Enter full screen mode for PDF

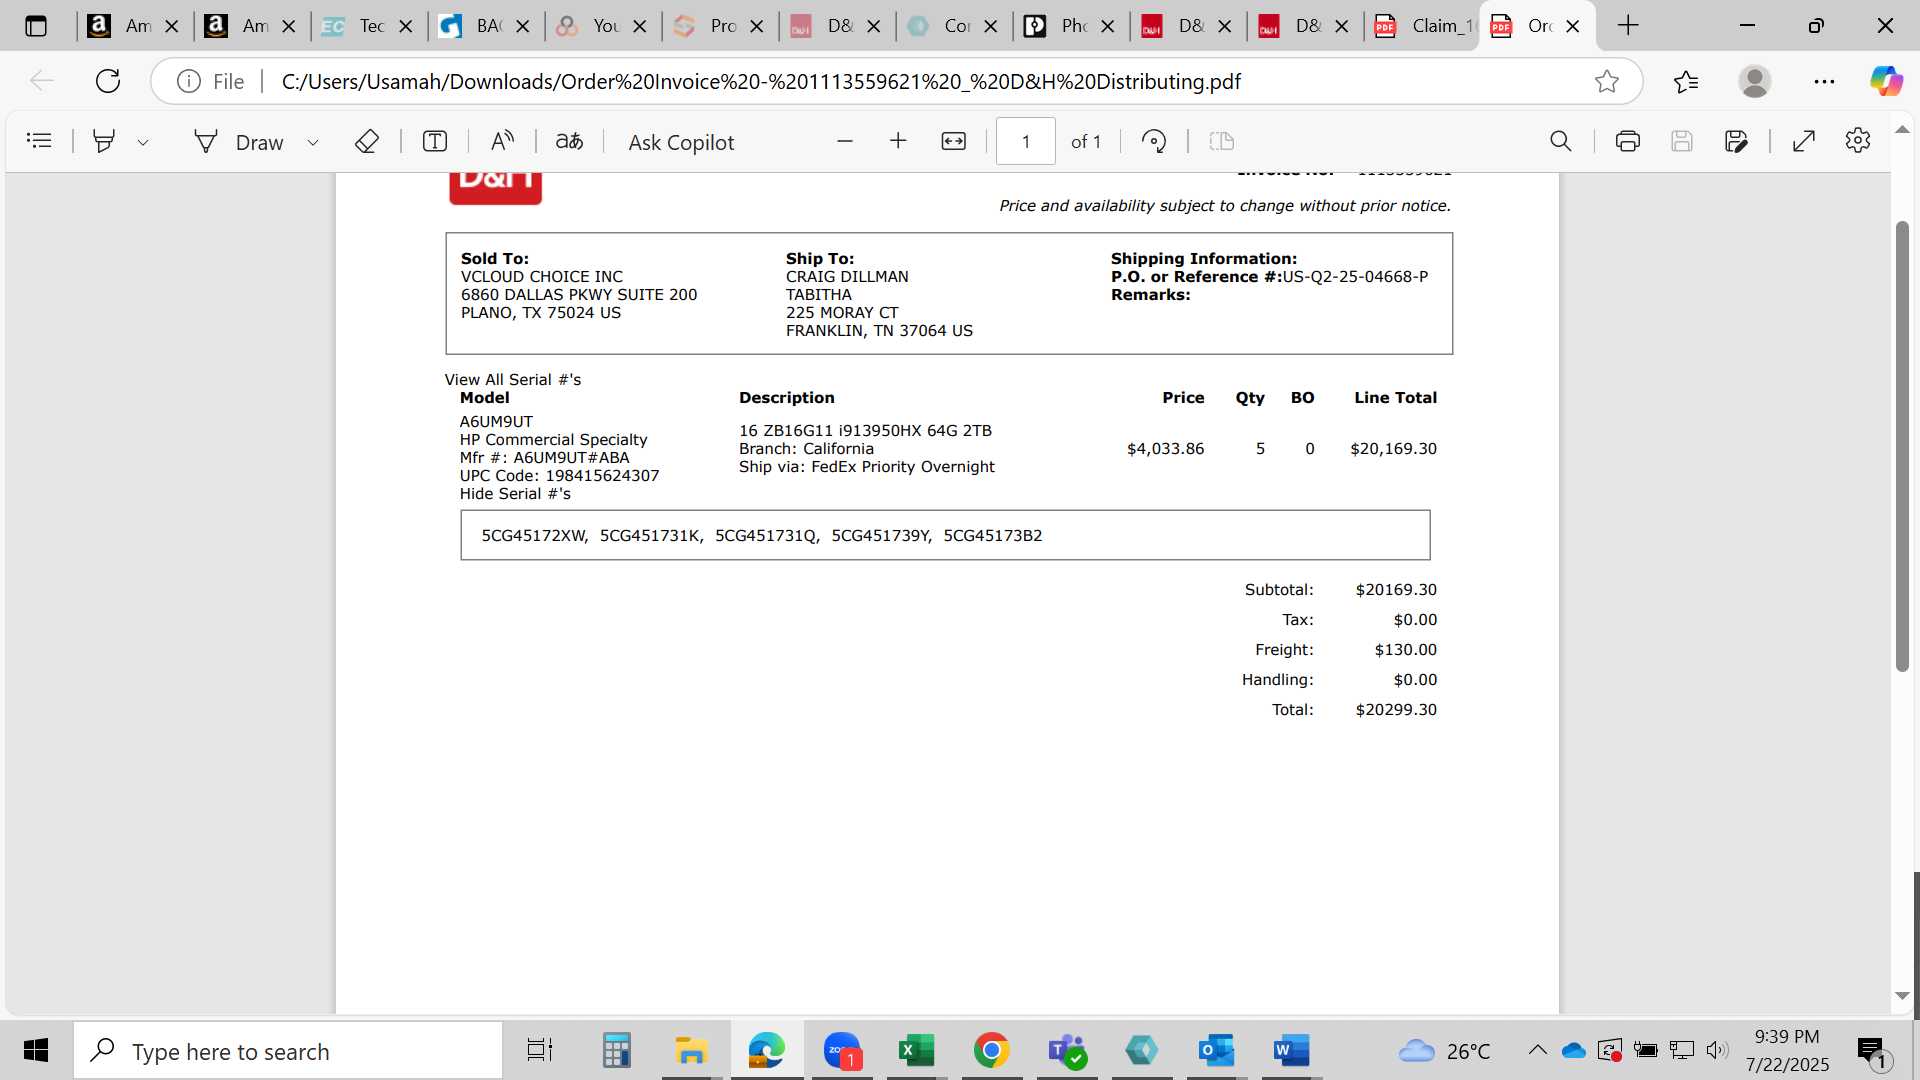point(1804,141)
